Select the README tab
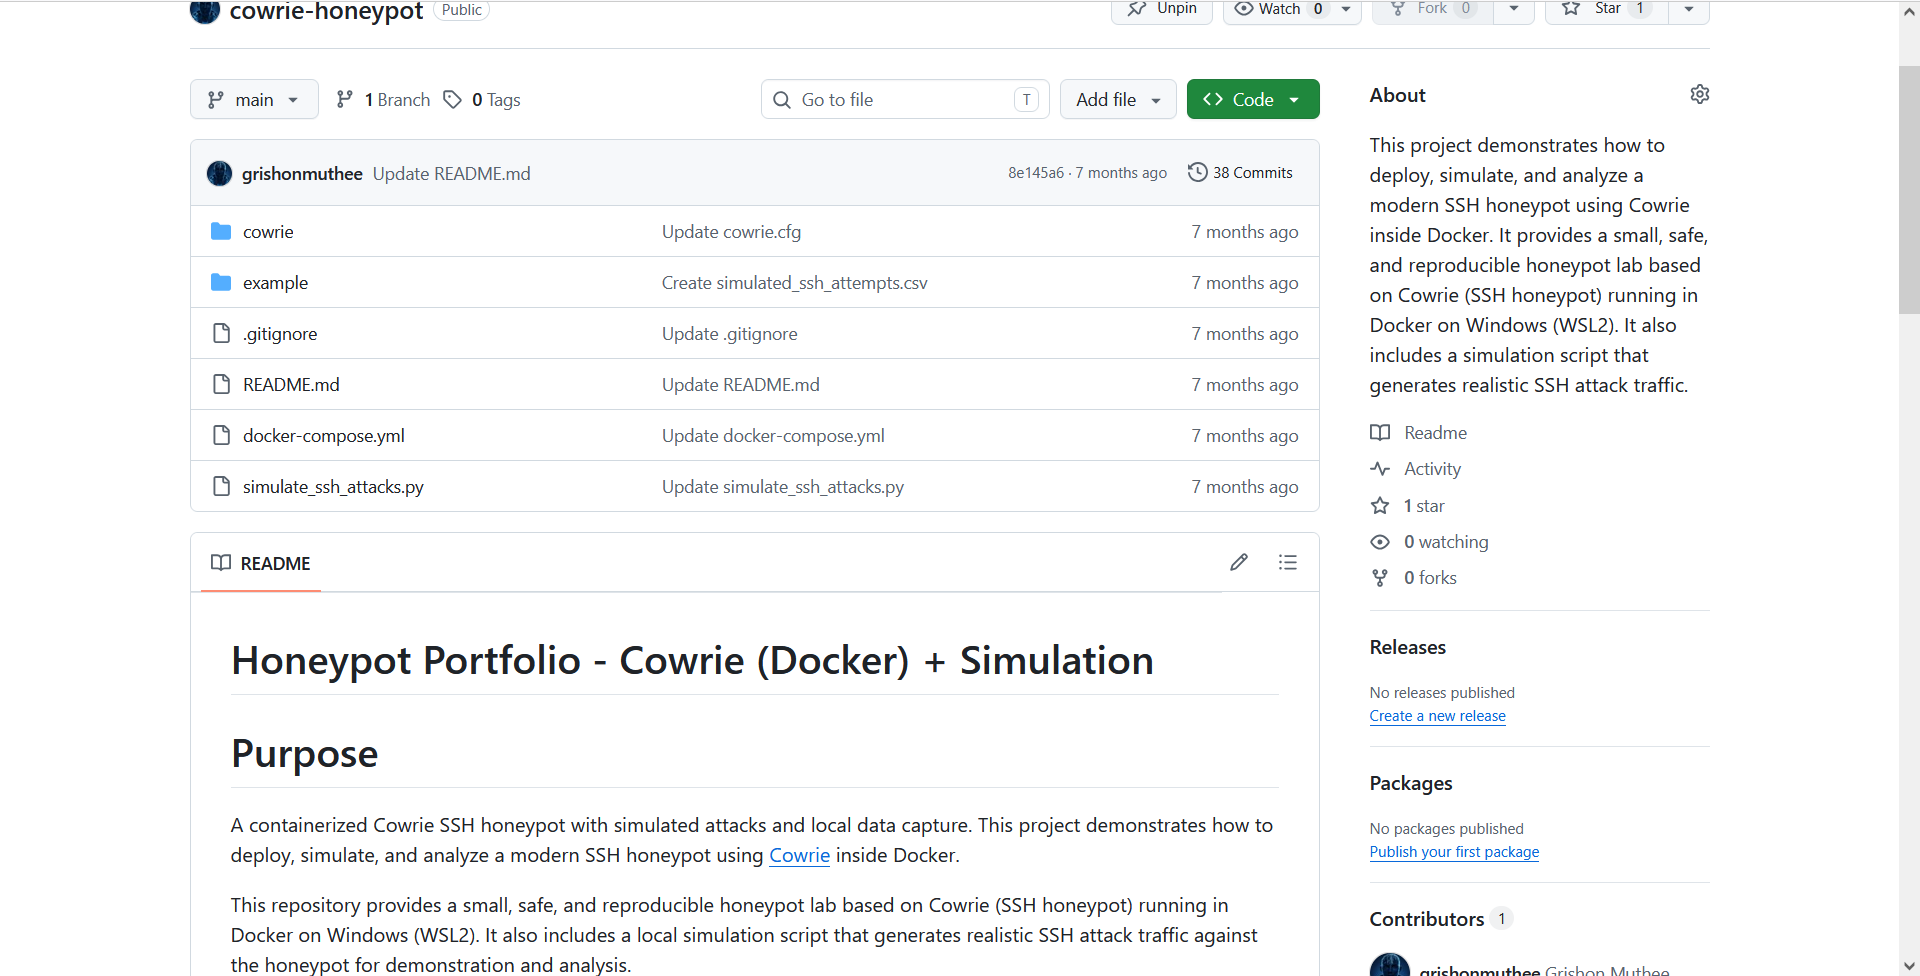 [x=261, y=563]
